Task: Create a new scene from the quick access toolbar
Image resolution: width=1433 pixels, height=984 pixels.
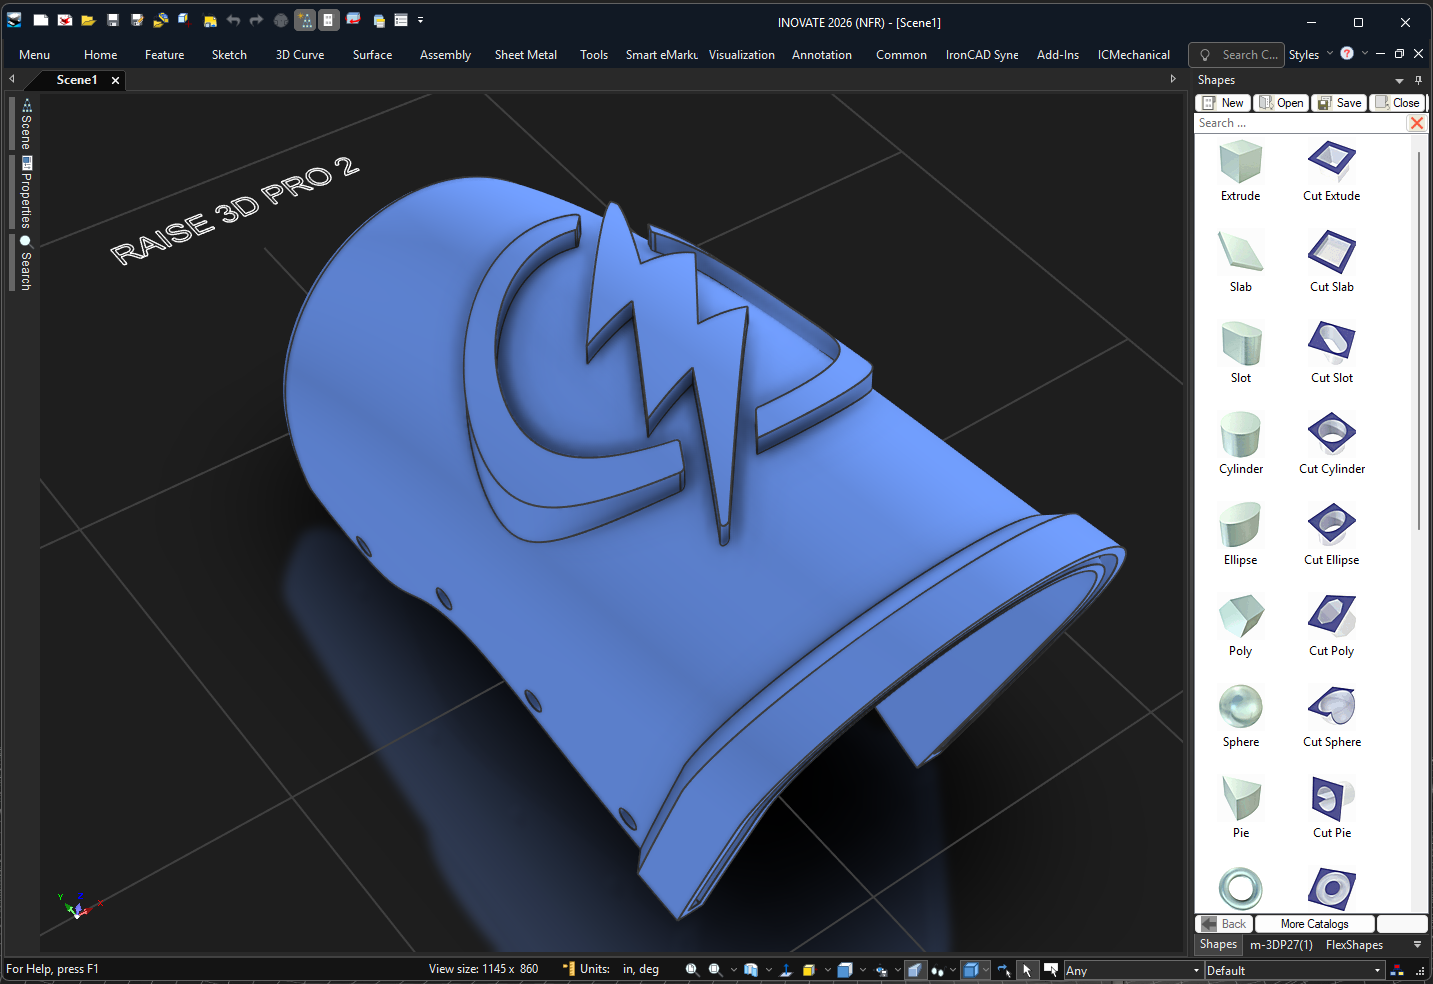Action: (41, 20)
